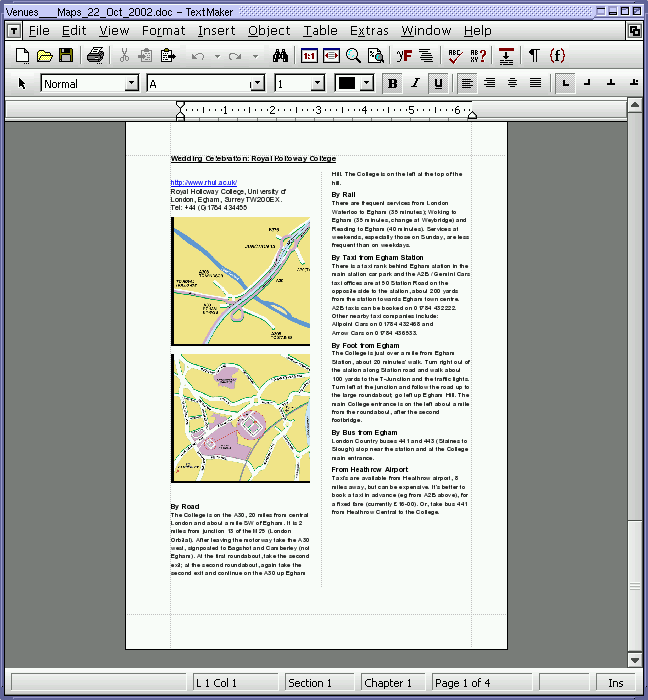Save the document with the floppy disk icon

(66, 55)
